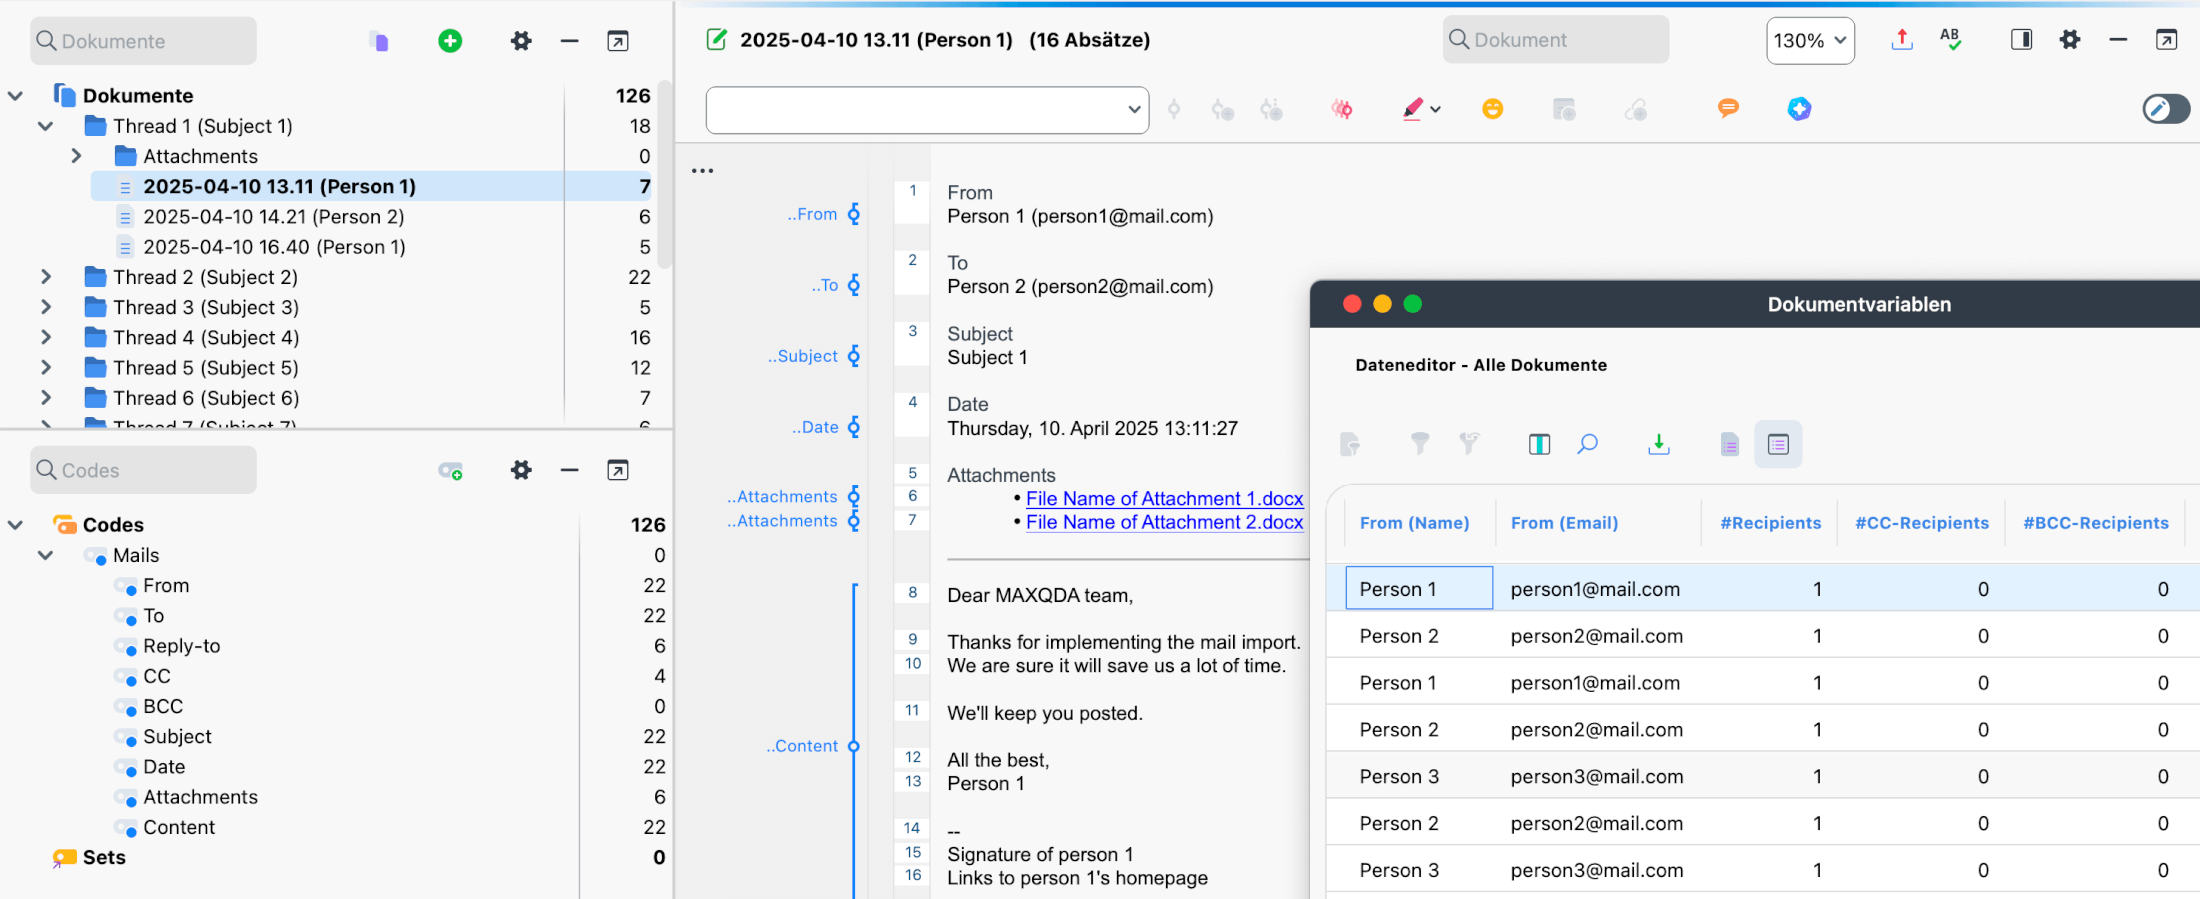Click the Dokumente search field
Viewport: 2200px width, 899px height.
click(x=143, y=41)
